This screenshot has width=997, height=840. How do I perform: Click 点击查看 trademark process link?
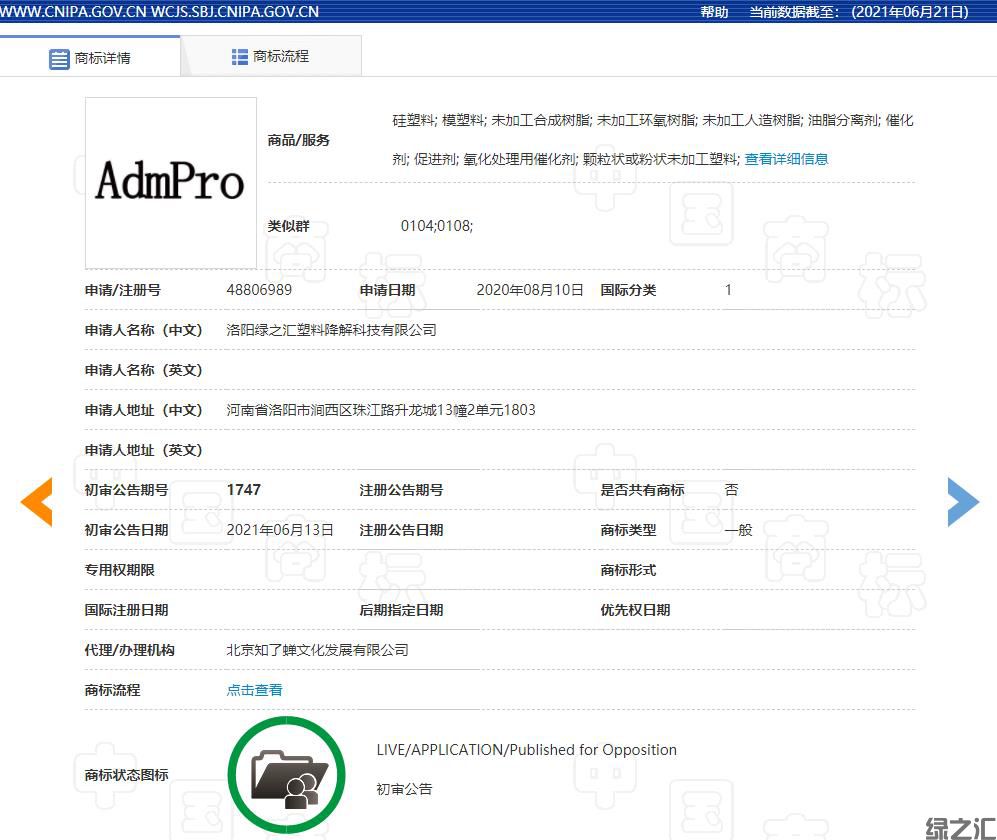tap(254, 690)
